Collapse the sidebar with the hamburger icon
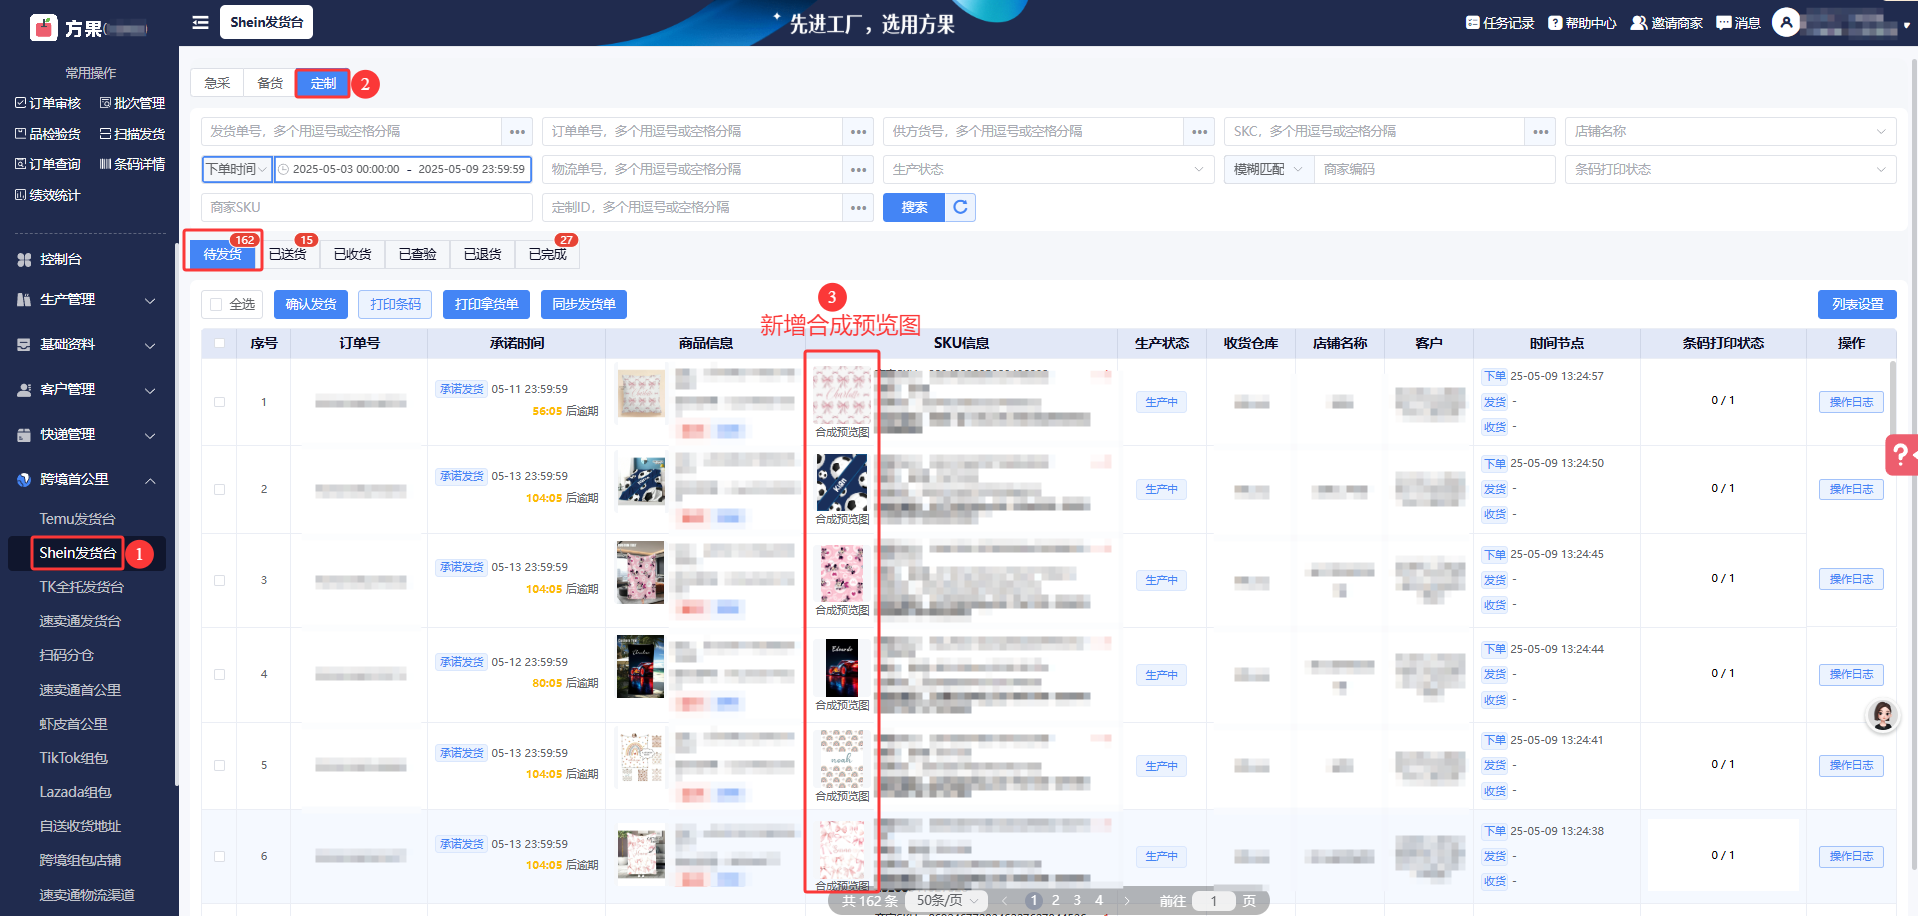1918x916 pixels. click(200, 22)
